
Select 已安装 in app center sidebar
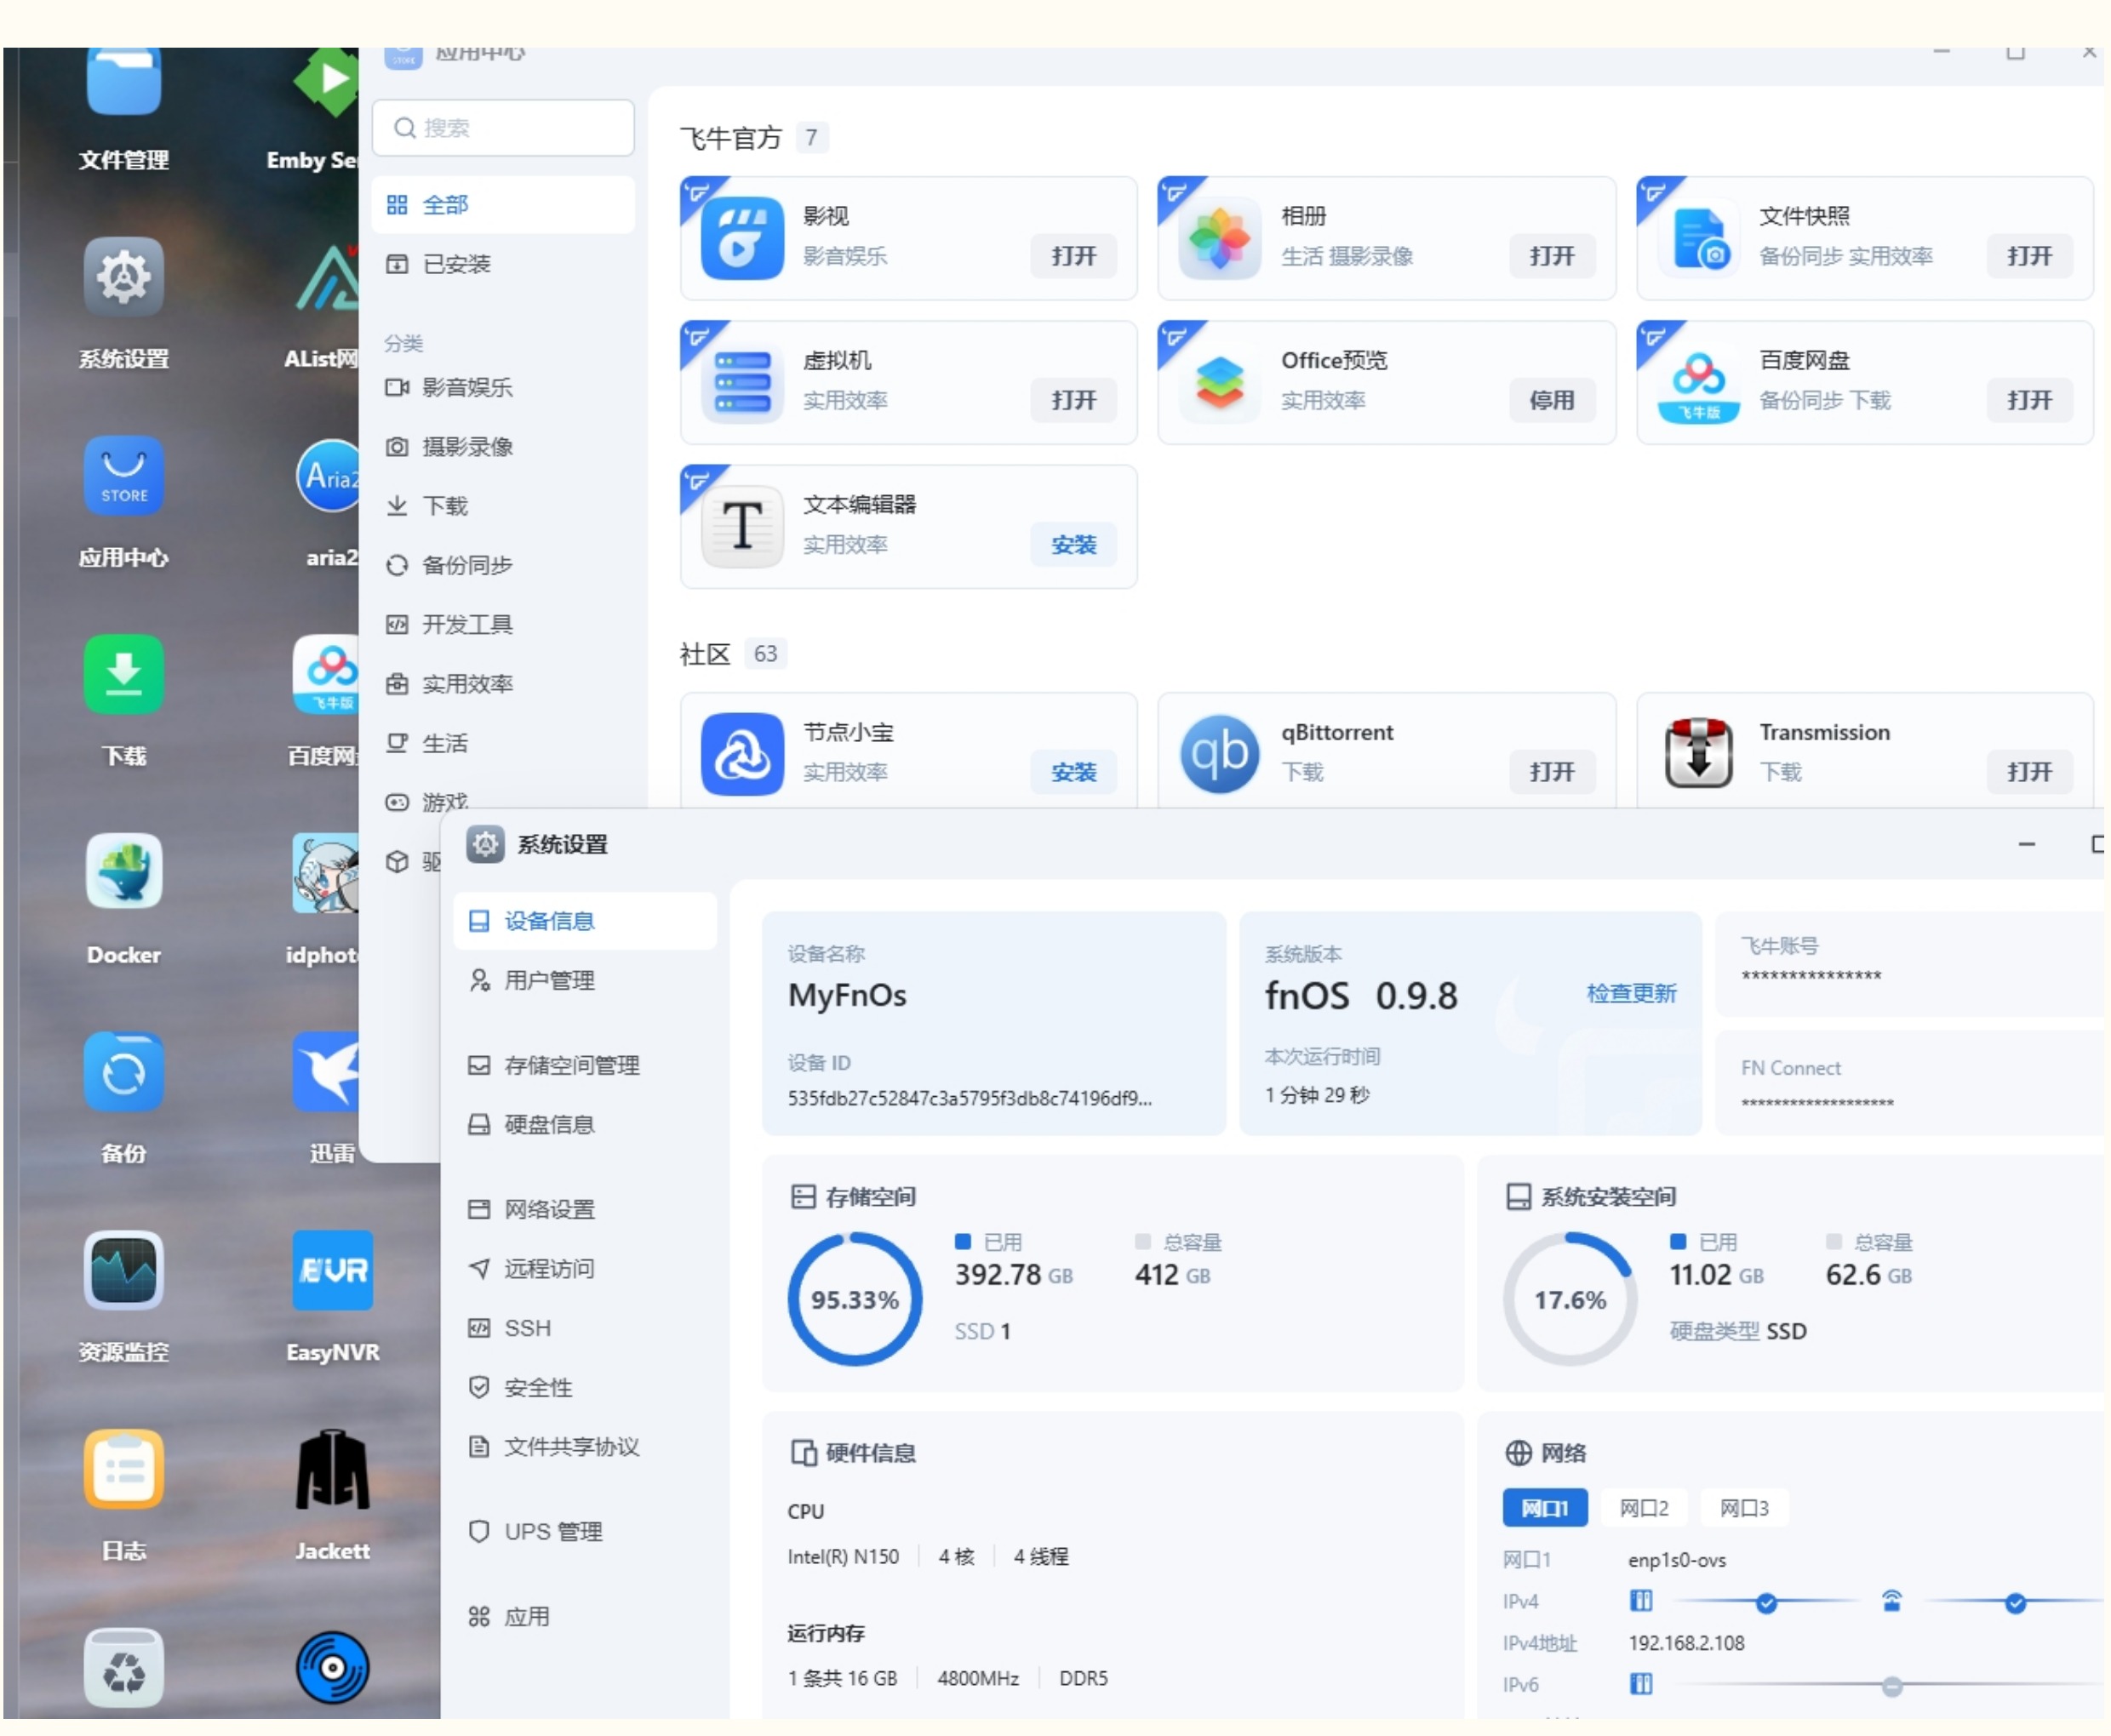coord(456,264)
